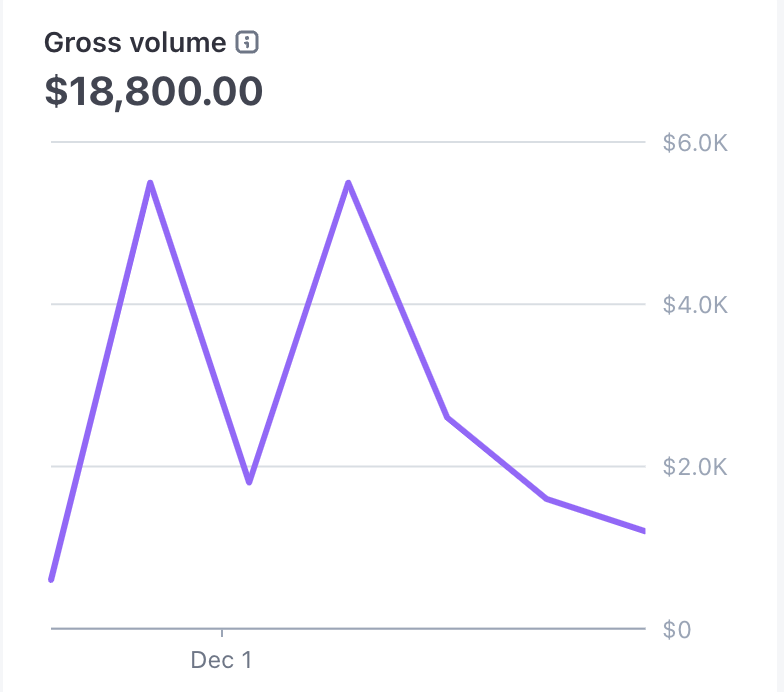Click the $0 y-axis label
This screenshot has width=784, height=692.
[677, 630]
